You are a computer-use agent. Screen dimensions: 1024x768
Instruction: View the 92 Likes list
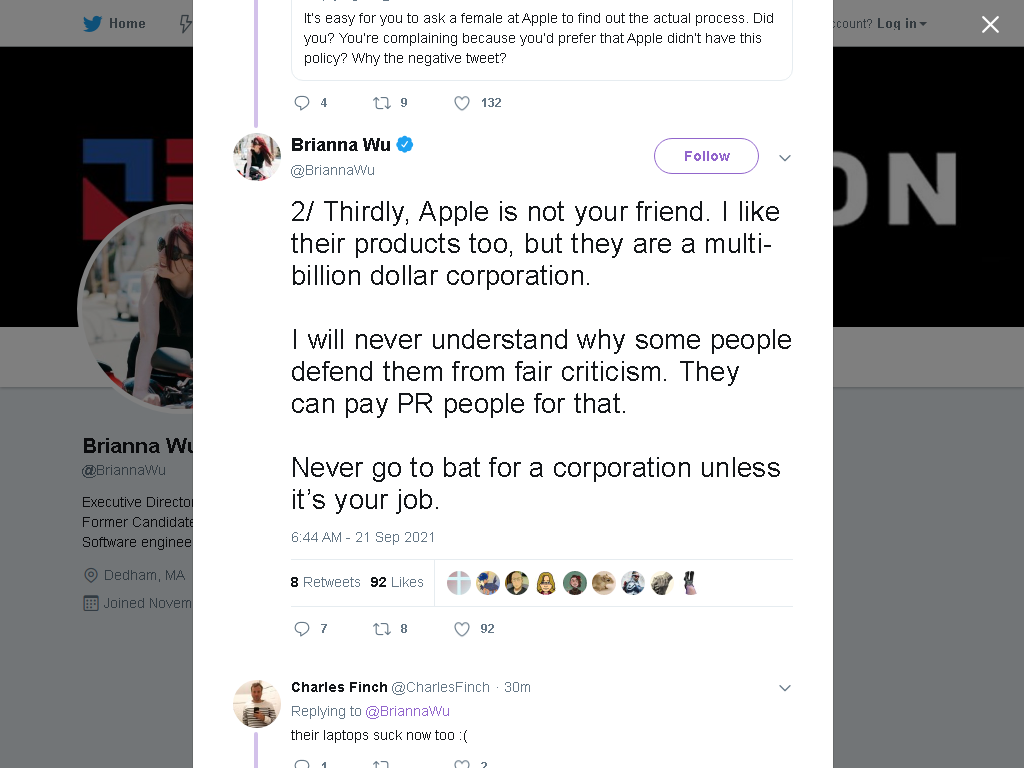click(x=396, y=582)
